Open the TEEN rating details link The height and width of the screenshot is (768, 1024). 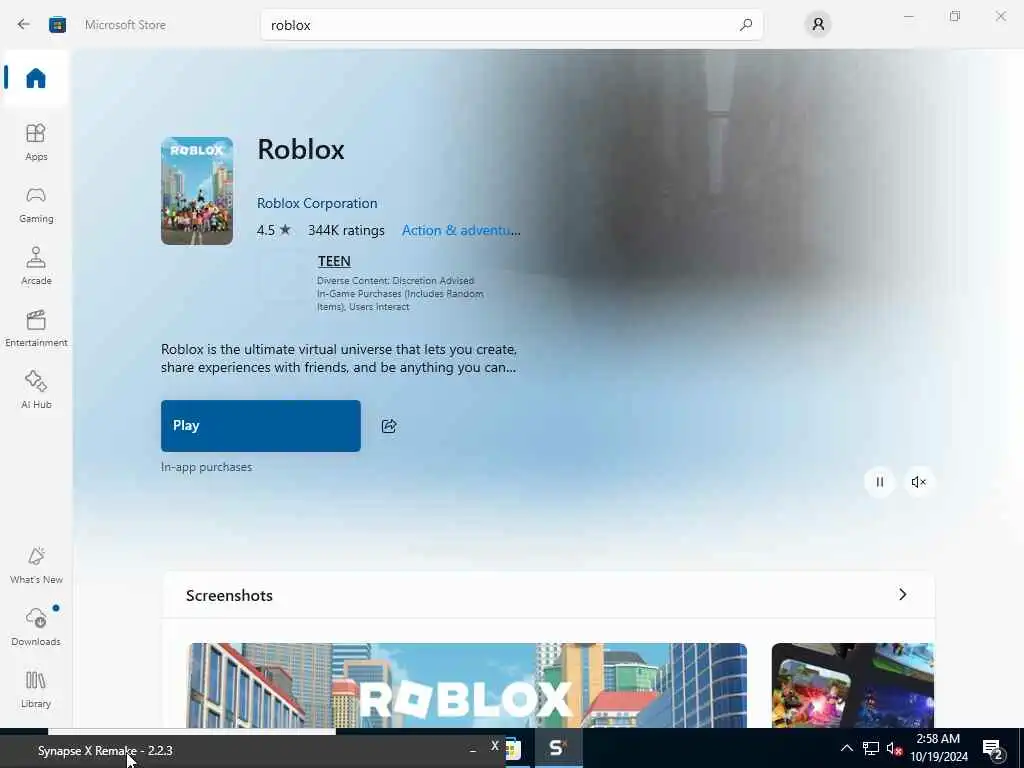click(x=334, y=261)
